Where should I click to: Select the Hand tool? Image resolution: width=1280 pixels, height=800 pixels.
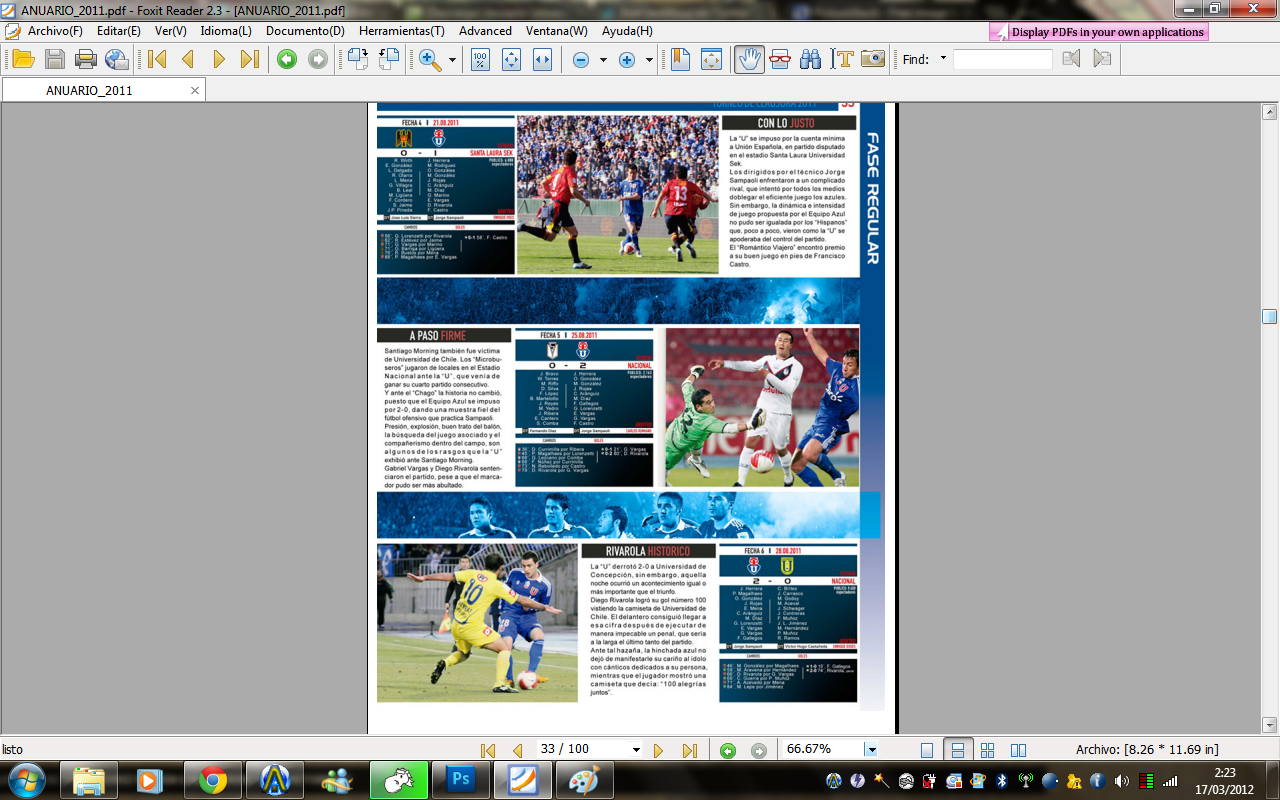[749, 59]
